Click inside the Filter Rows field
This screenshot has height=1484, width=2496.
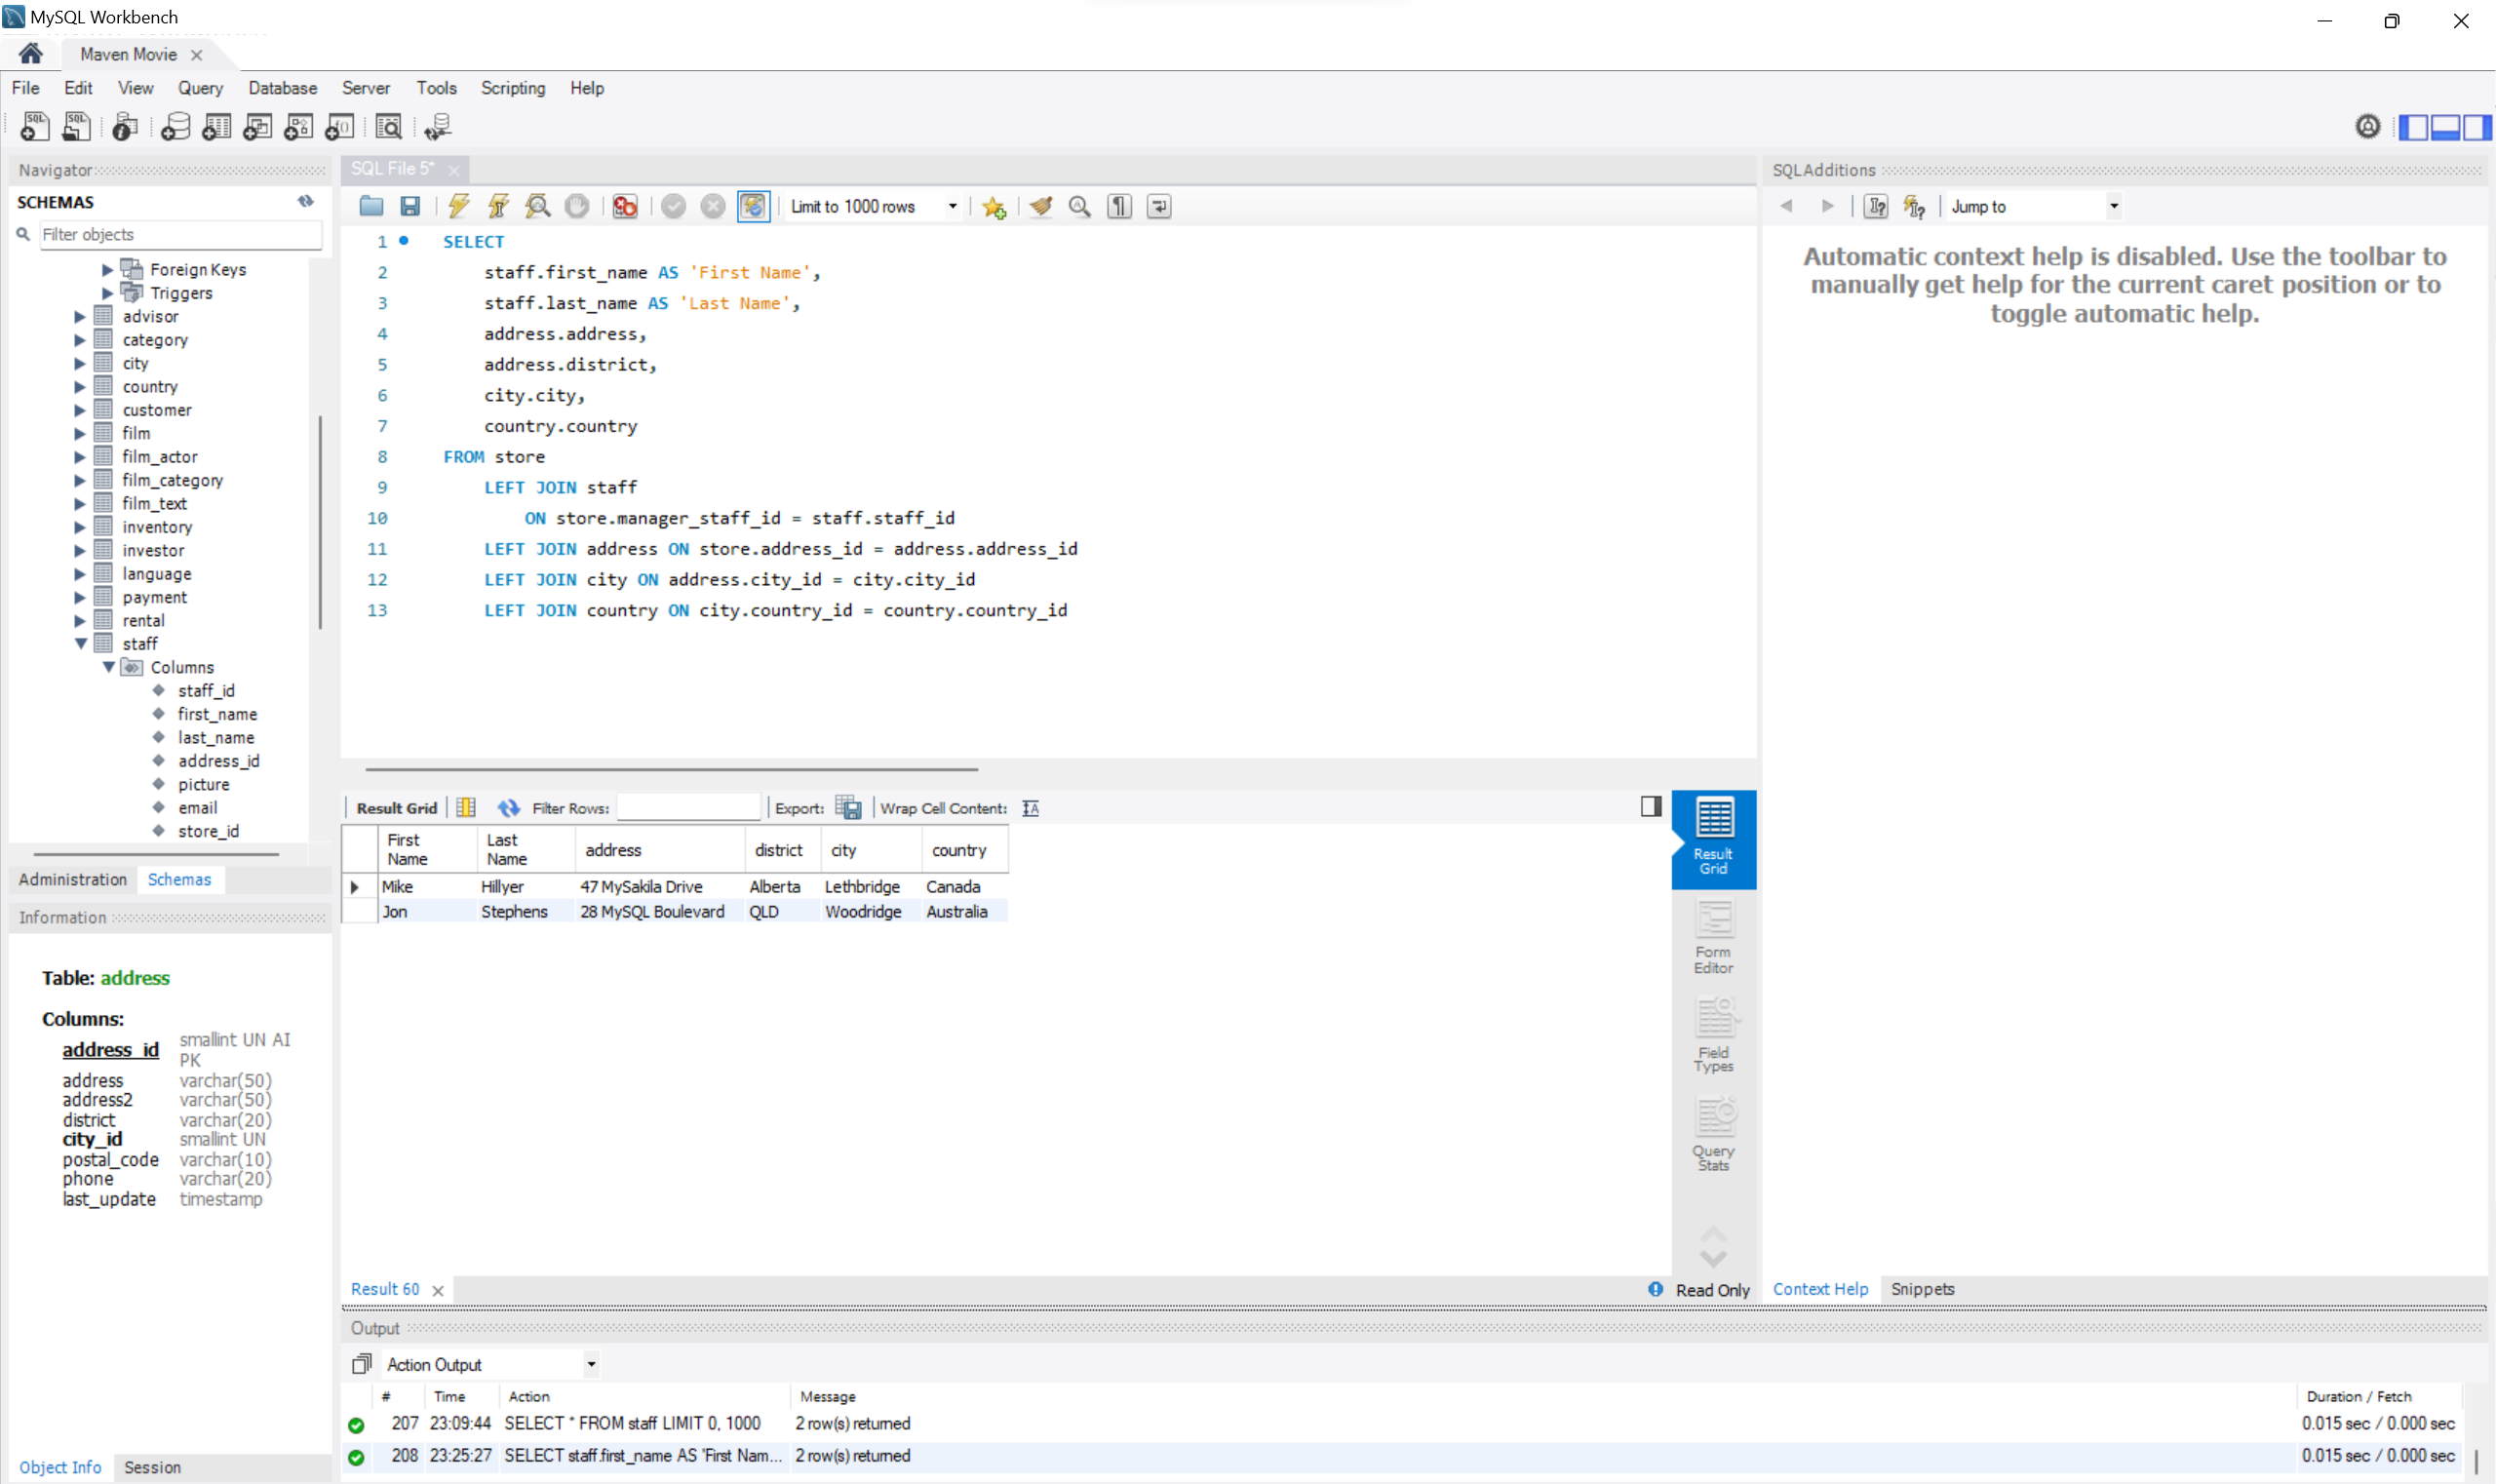click(x=688, y=807)
